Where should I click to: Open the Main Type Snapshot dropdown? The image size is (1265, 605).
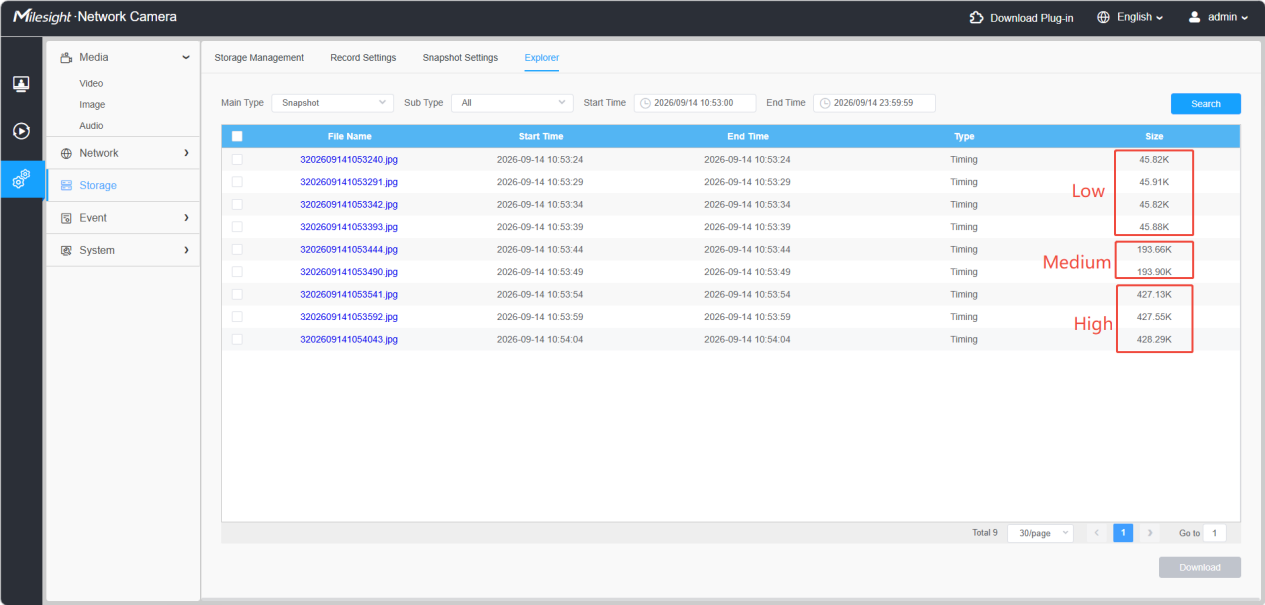333,103
